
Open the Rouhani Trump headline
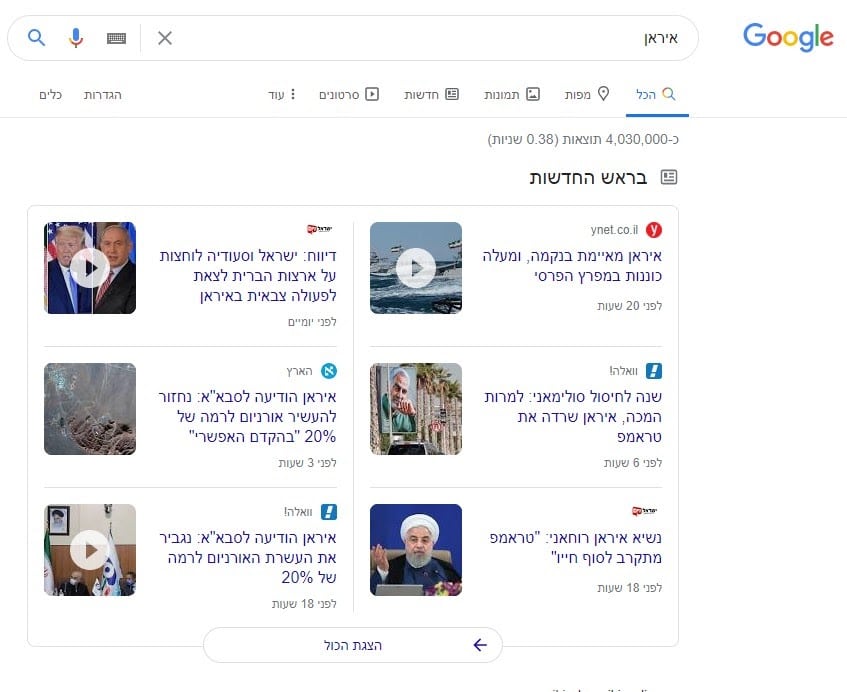point(576,547)
